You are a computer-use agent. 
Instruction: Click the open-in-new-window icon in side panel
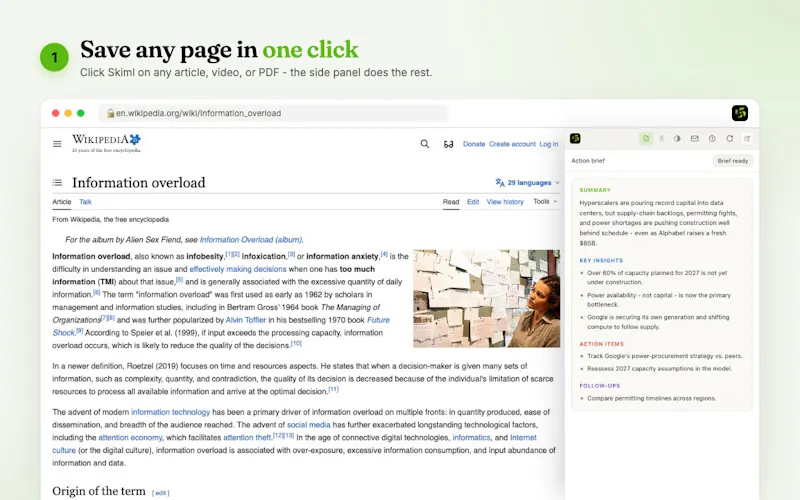click(x=747, y=139)
